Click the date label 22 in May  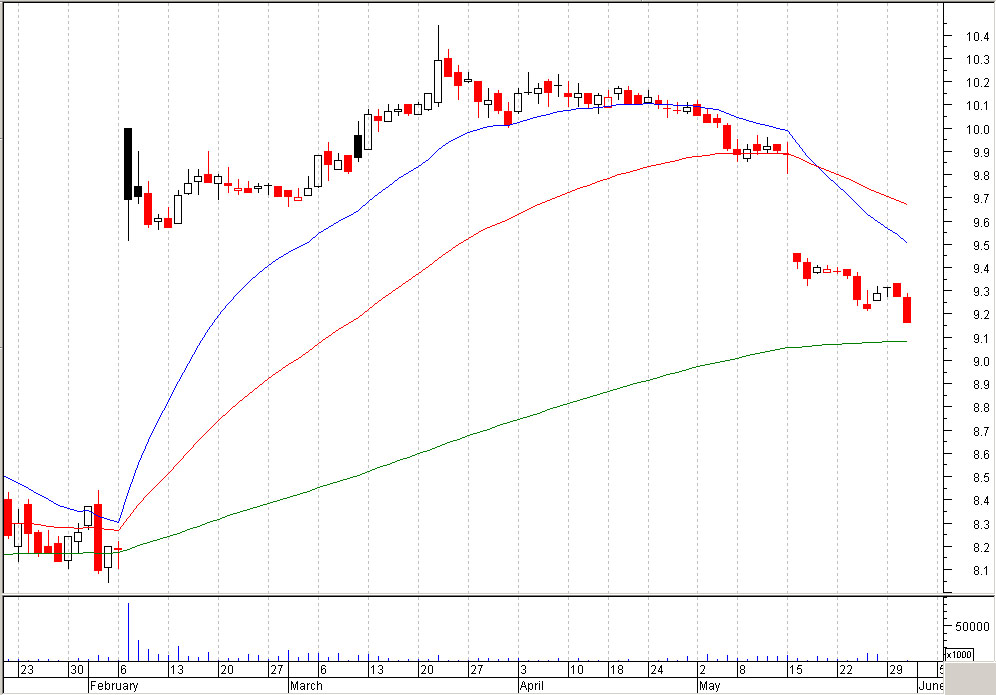[x=846, y=670]
